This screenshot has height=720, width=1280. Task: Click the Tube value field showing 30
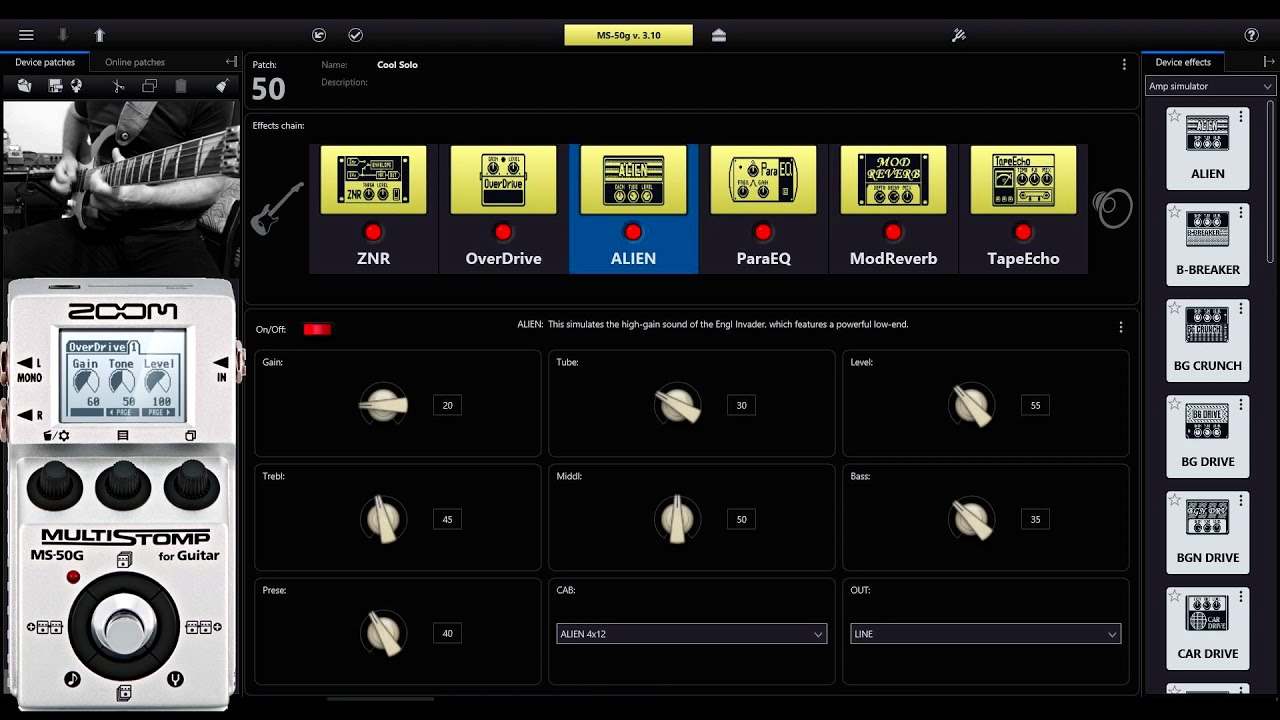741,405
